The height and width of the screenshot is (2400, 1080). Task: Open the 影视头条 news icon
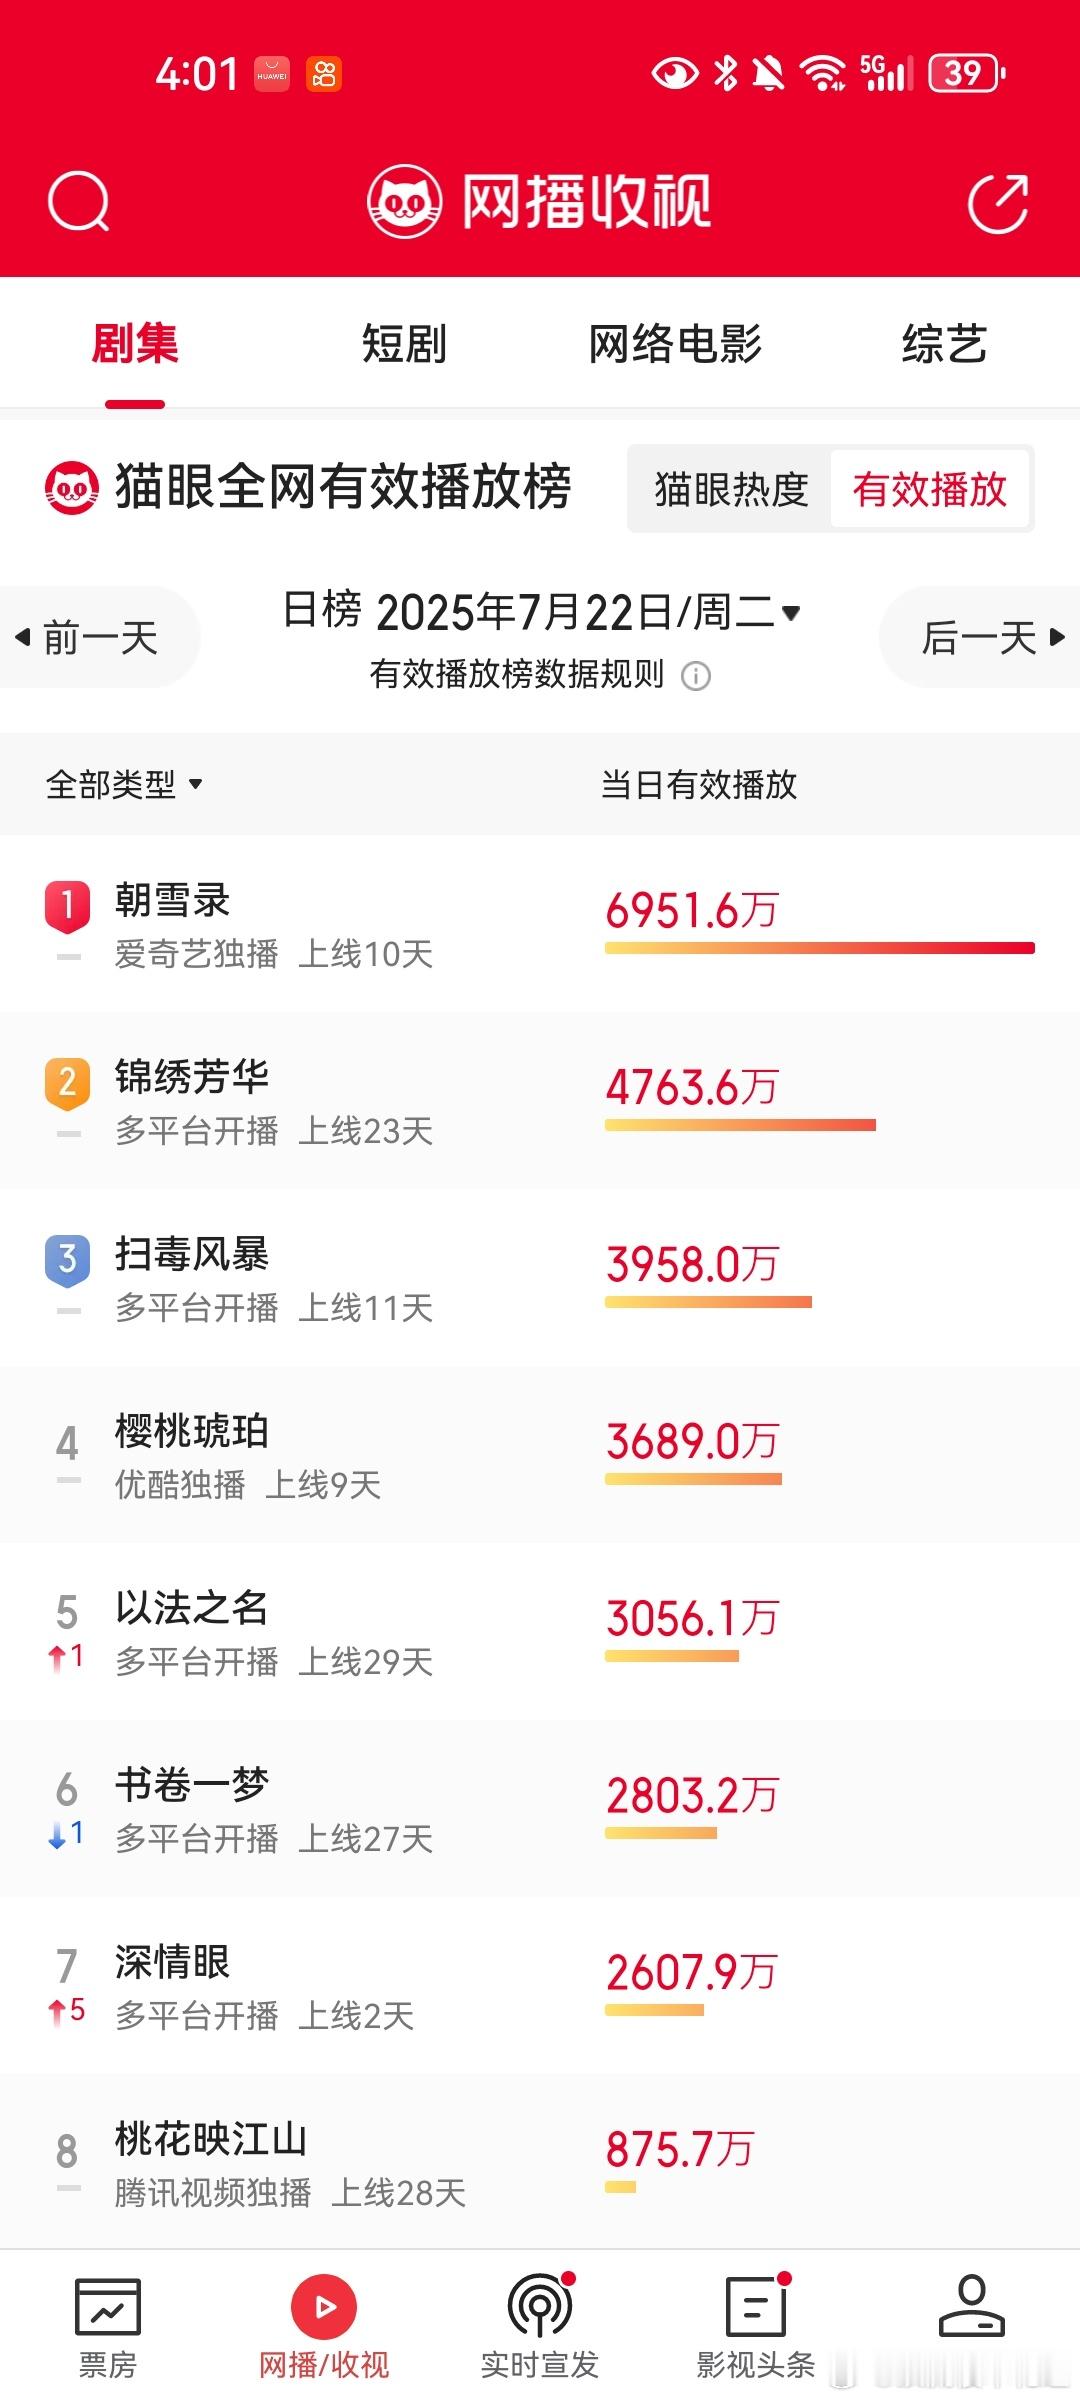756,2306
